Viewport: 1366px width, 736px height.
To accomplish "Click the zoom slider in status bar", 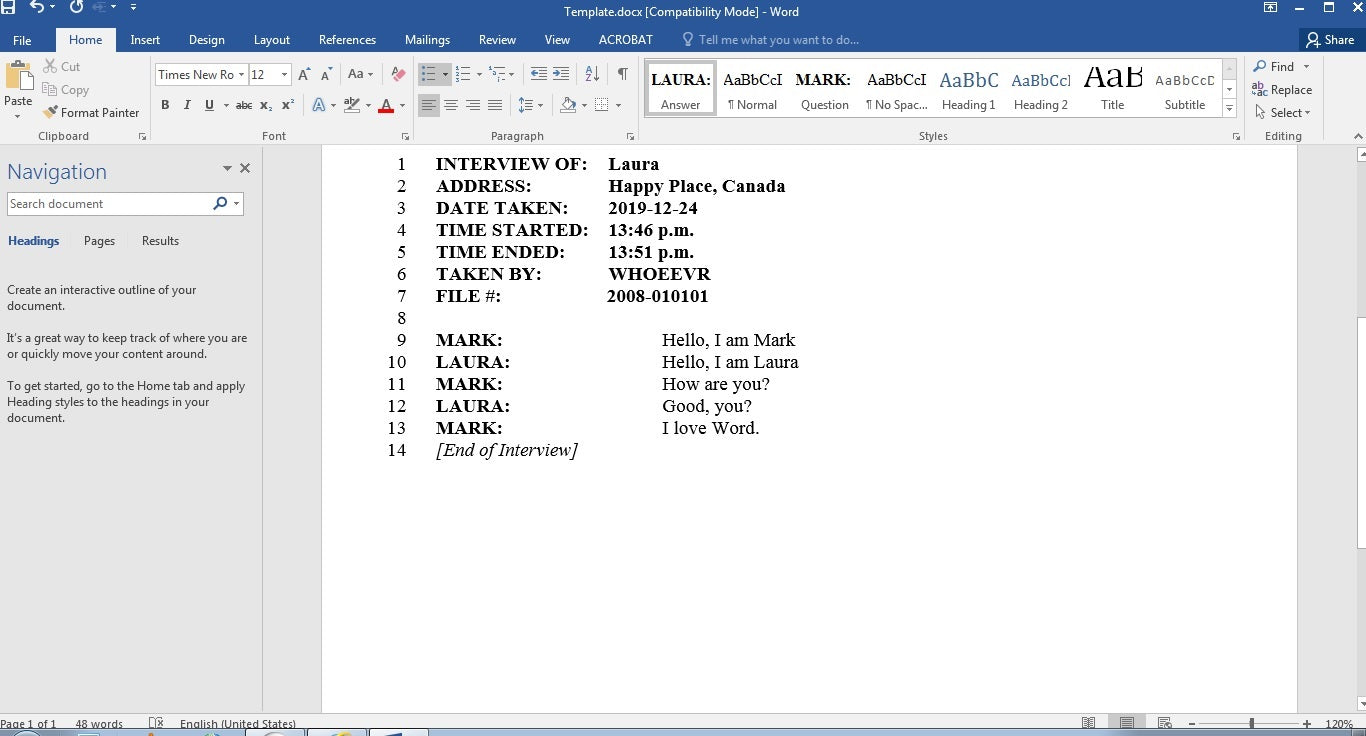I will coord(1251,723).
